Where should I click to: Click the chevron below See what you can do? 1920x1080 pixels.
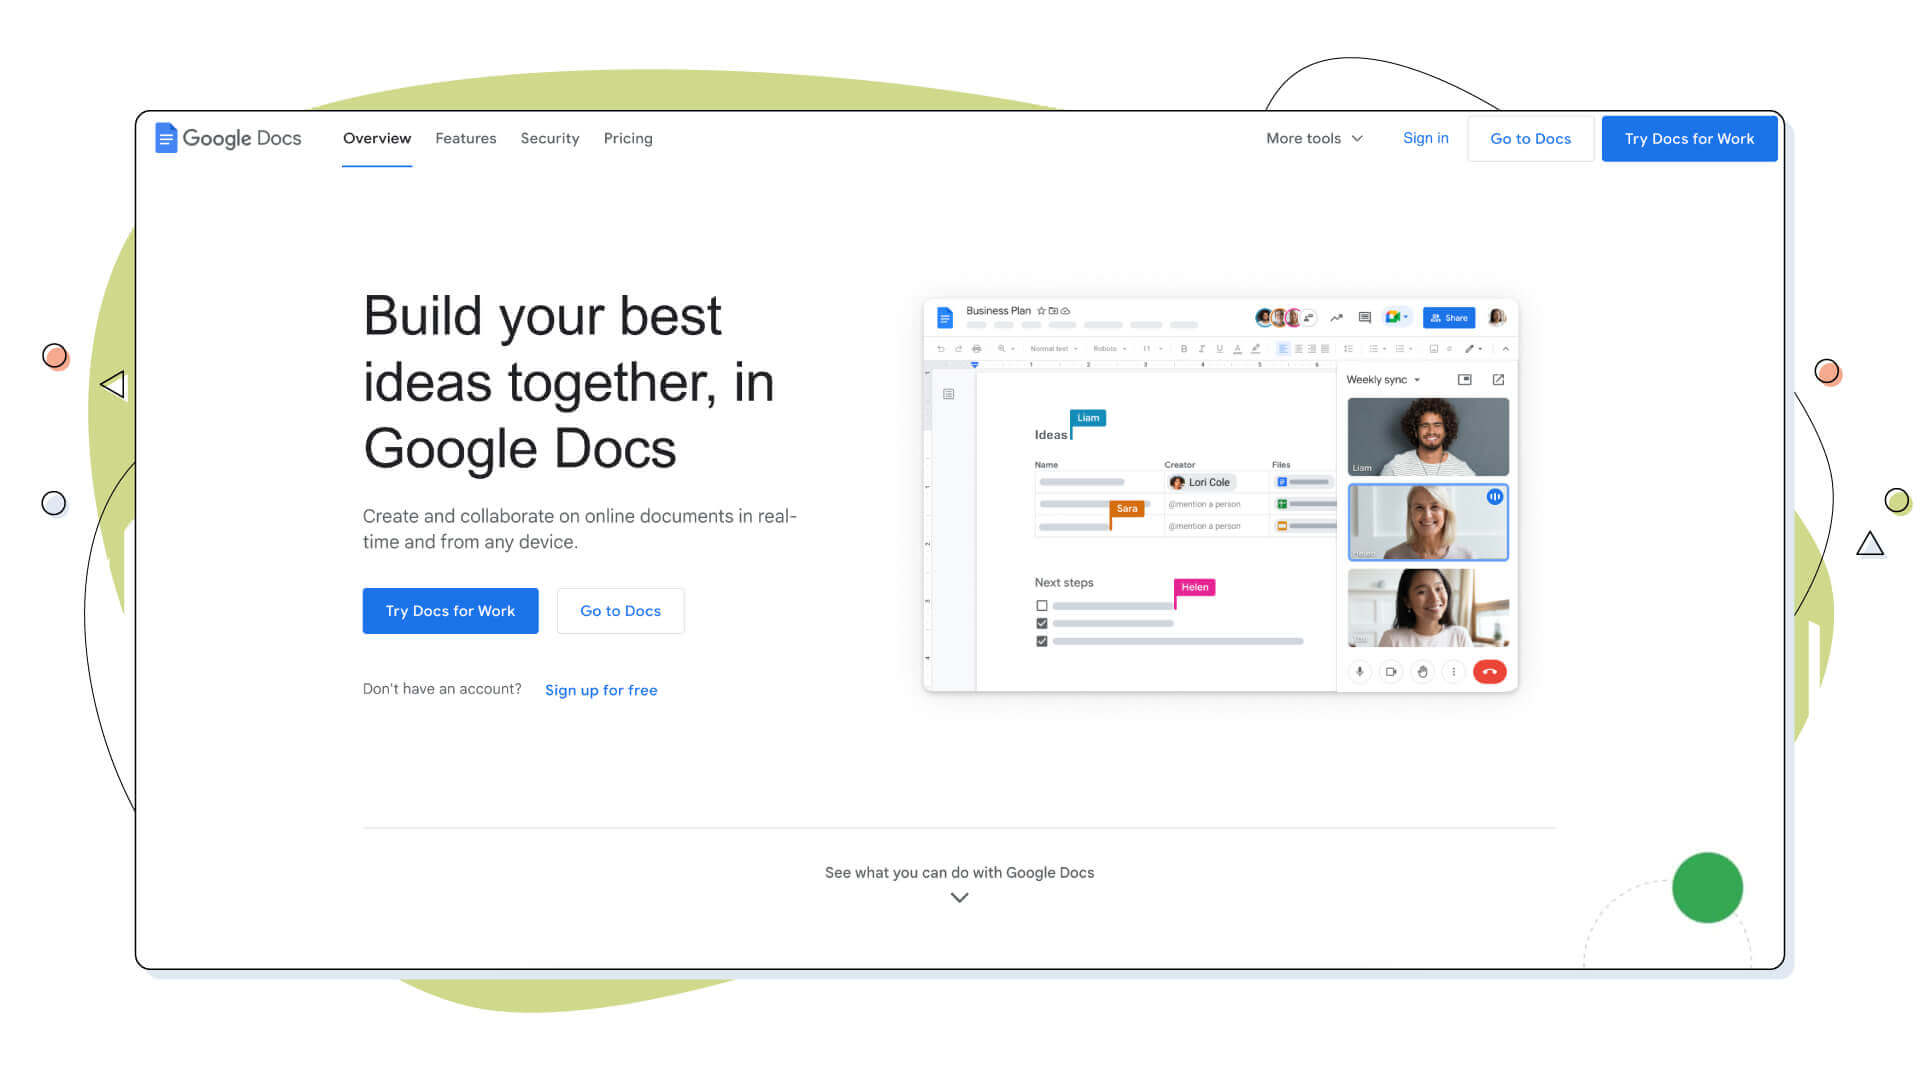959,898
